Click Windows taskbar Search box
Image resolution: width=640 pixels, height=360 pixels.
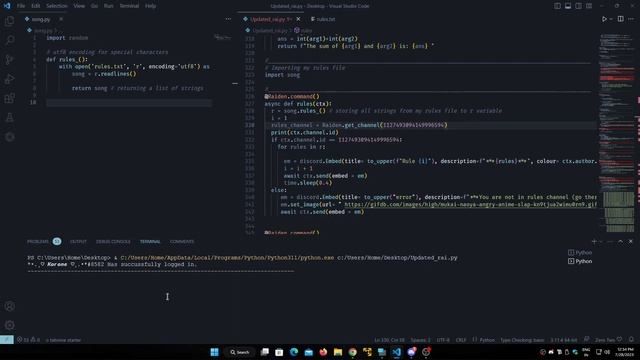coord(240,352)
